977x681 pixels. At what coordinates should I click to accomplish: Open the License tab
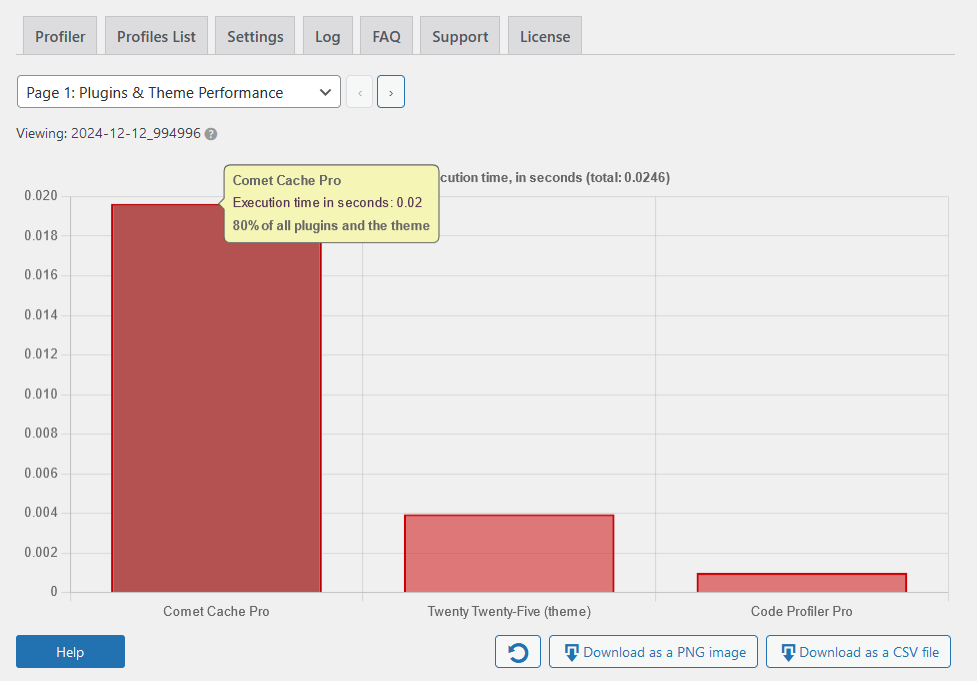[545, 36]
